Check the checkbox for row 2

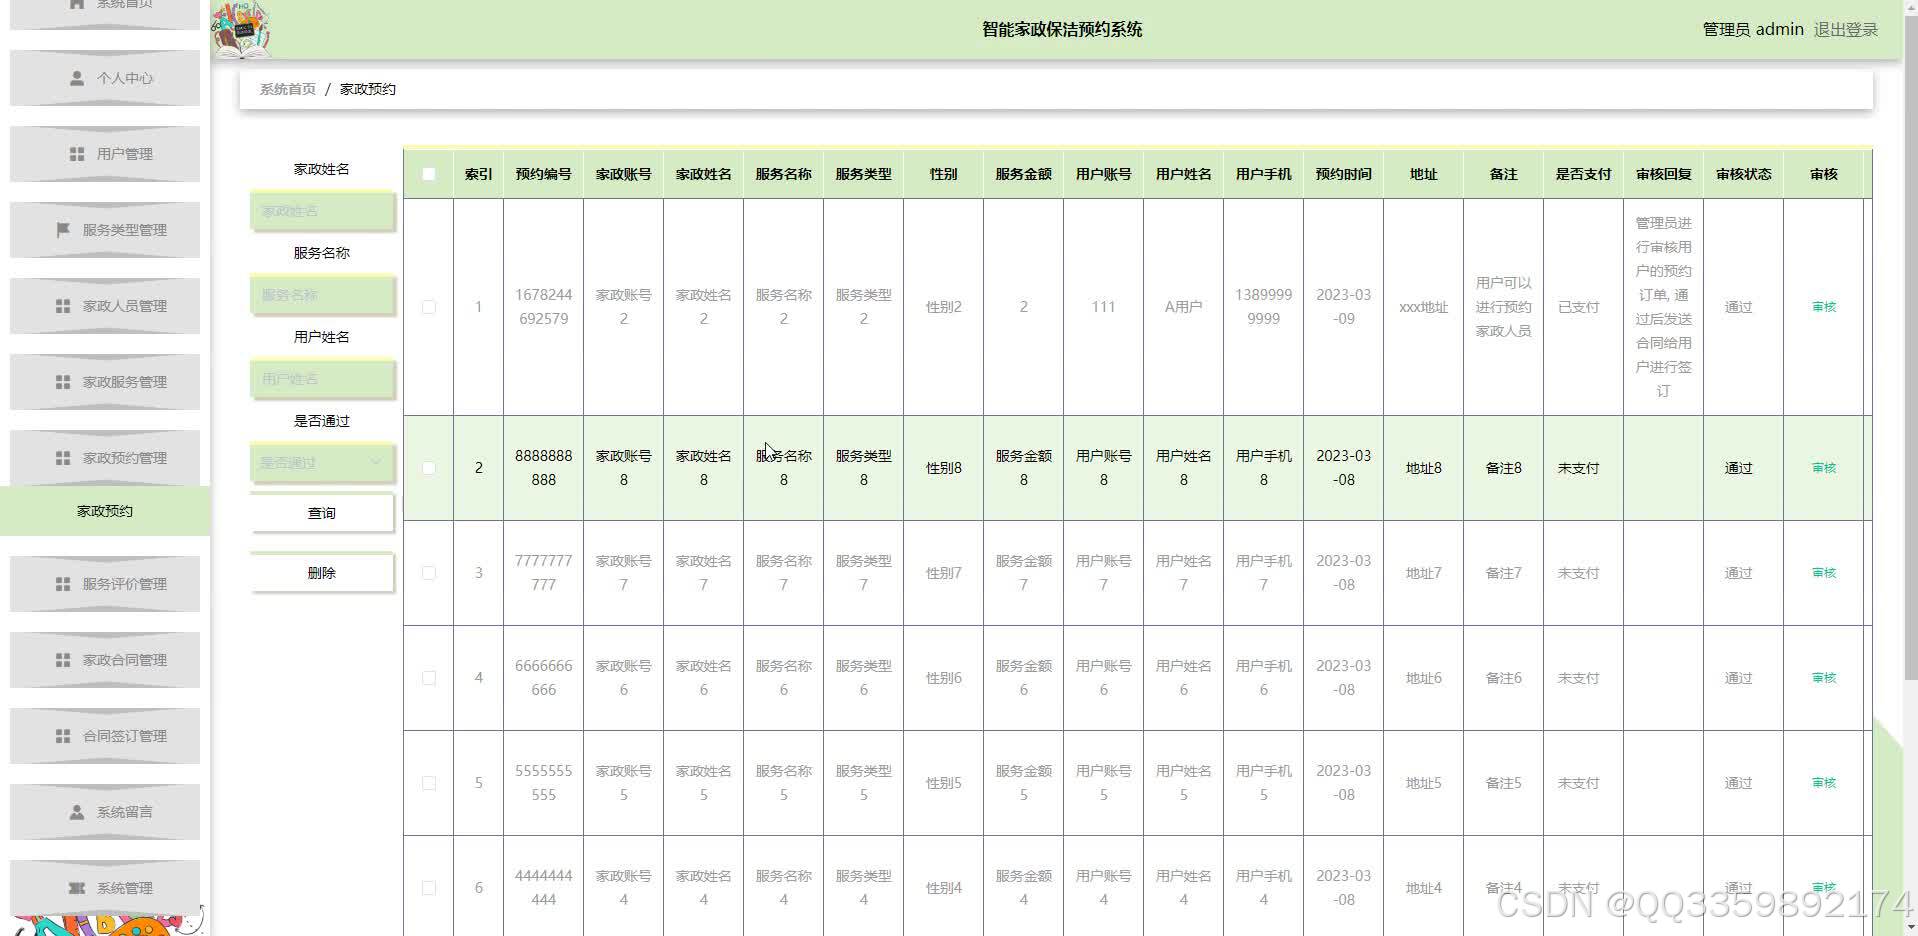click(x=429, y=468)
